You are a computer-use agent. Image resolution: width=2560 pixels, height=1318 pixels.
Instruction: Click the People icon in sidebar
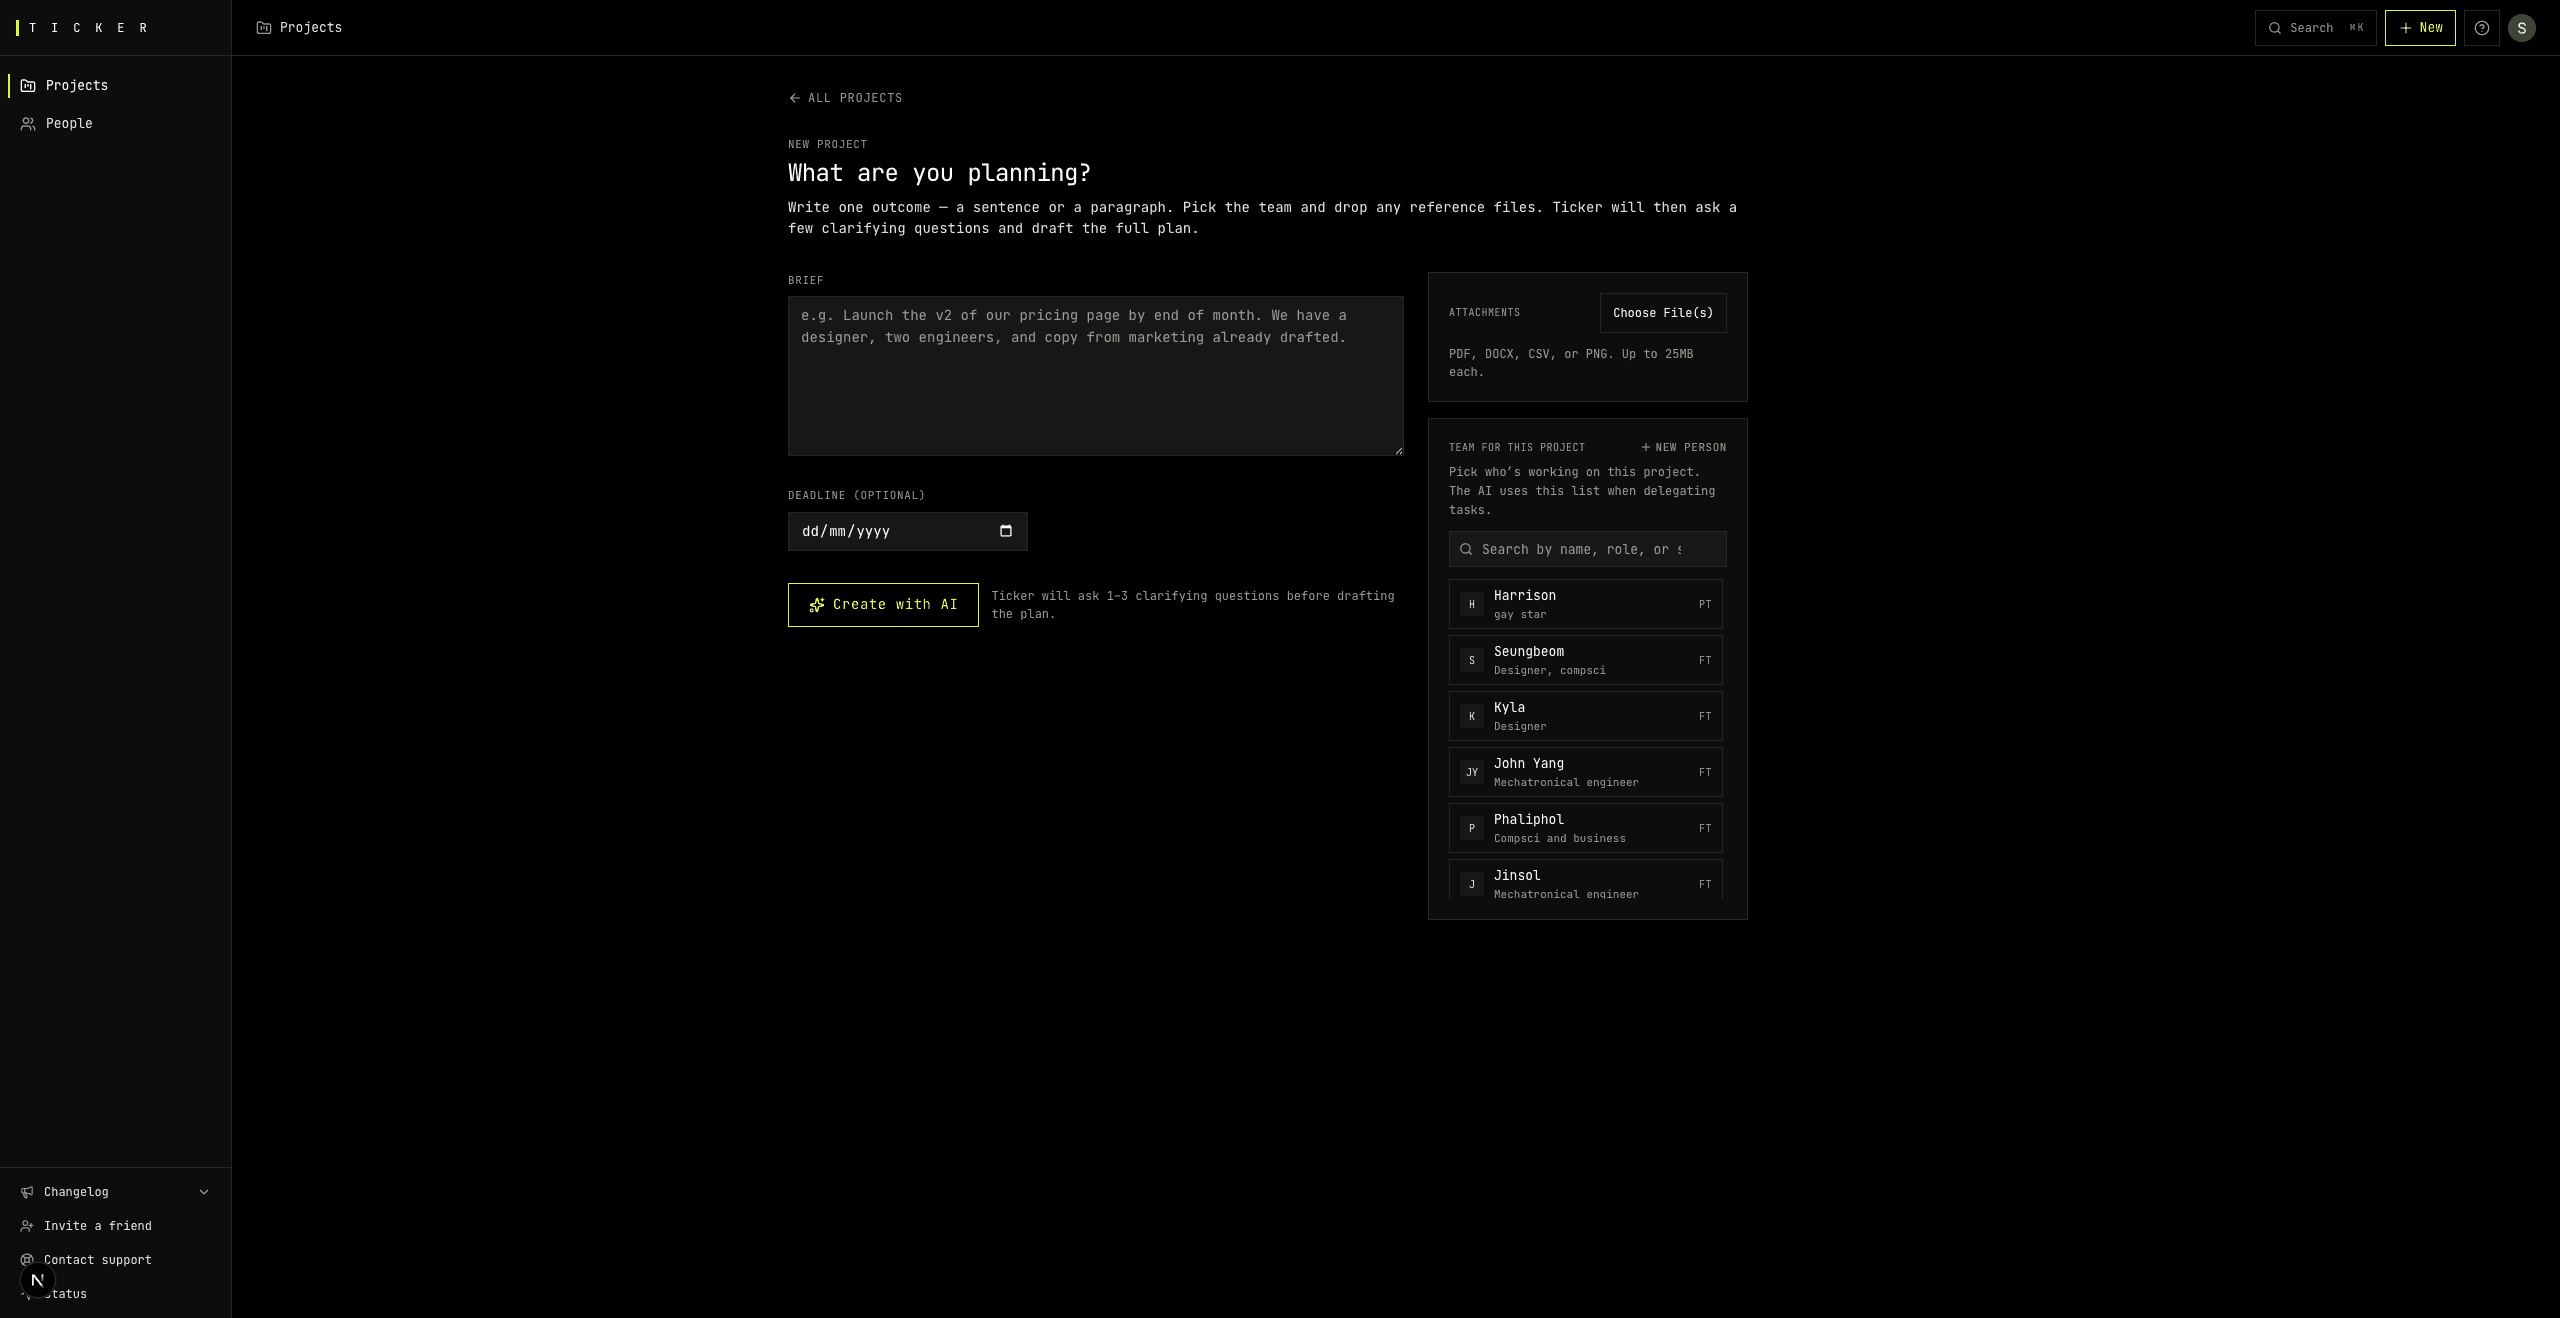[x=28, y=124]
